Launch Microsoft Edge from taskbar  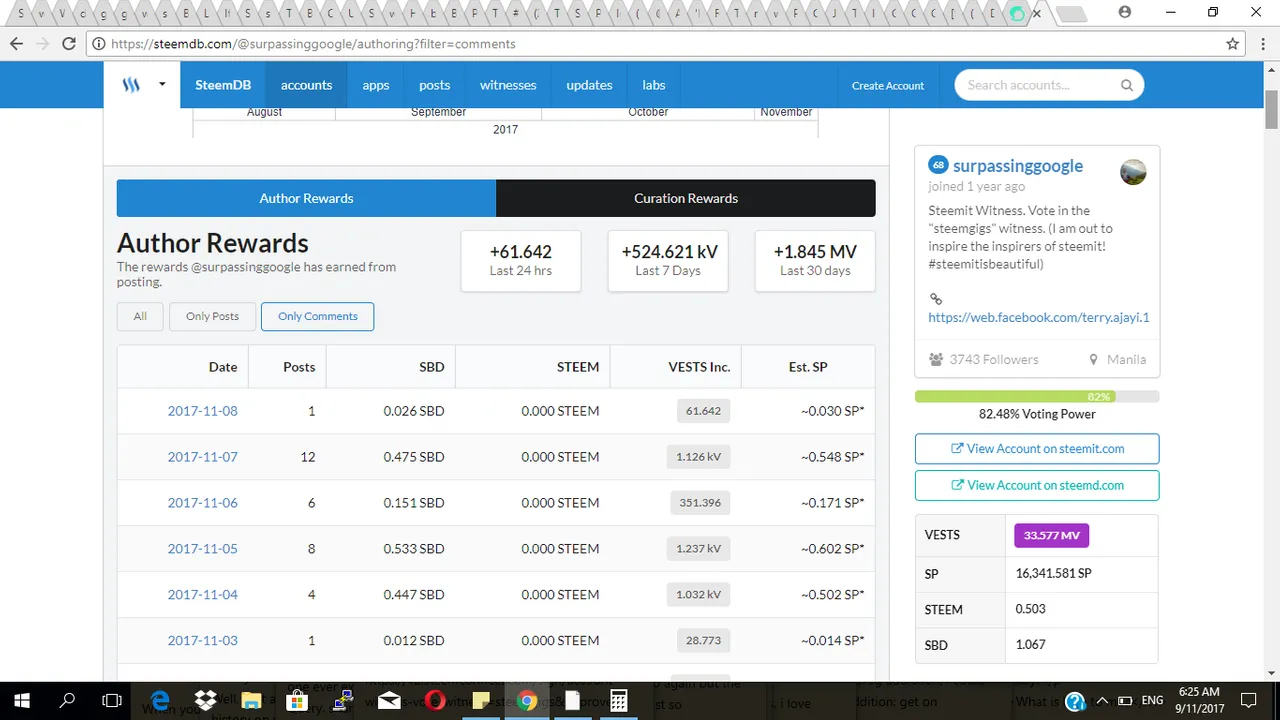(x=160, y=701)
